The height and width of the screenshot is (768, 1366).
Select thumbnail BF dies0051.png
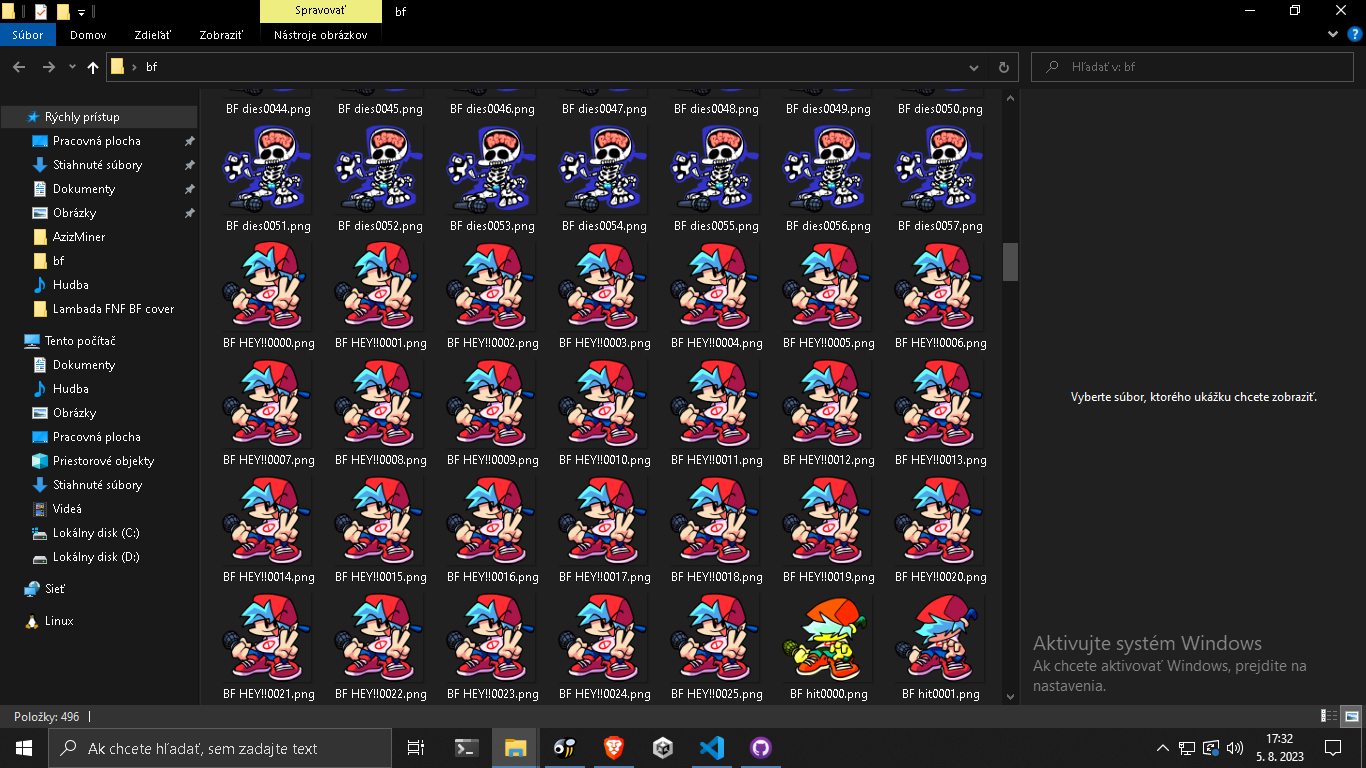point(268,170)
